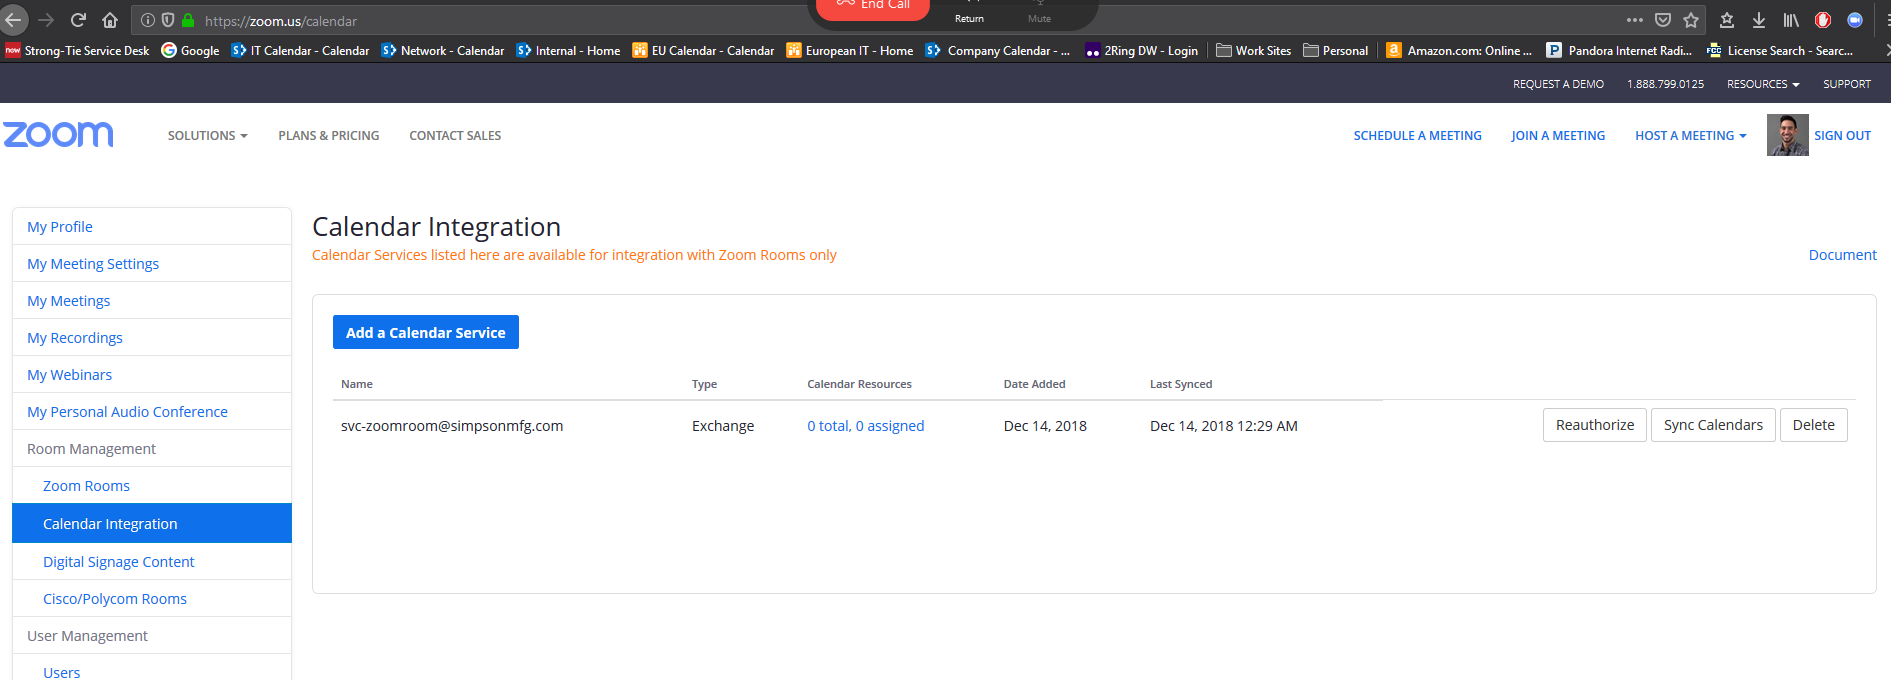The height and width of the screenshot is (680, 1891).
Task: View the green padlock connection details
Action: (x=188, y=20)
